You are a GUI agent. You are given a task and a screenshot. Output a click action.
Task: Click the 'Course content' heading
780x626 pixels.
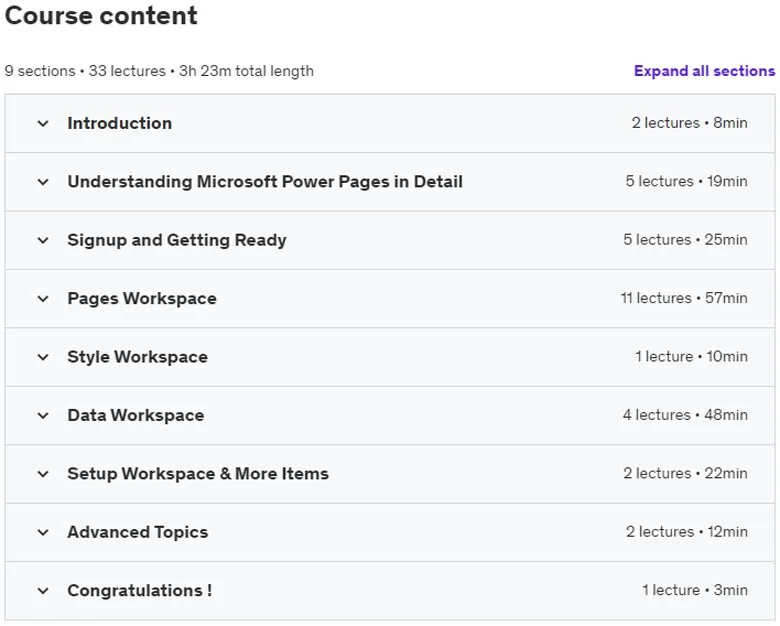(101, 15)
